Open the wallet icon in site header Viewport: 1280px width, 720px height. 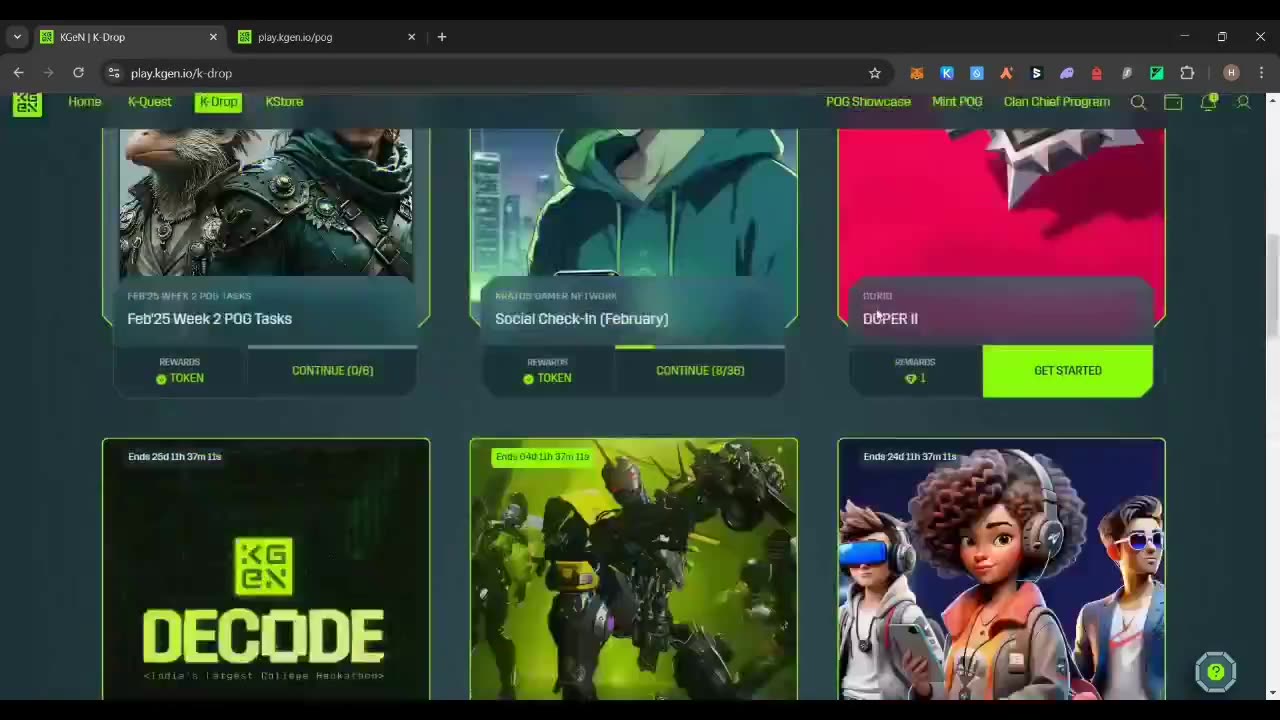[x=1173, y=102]
